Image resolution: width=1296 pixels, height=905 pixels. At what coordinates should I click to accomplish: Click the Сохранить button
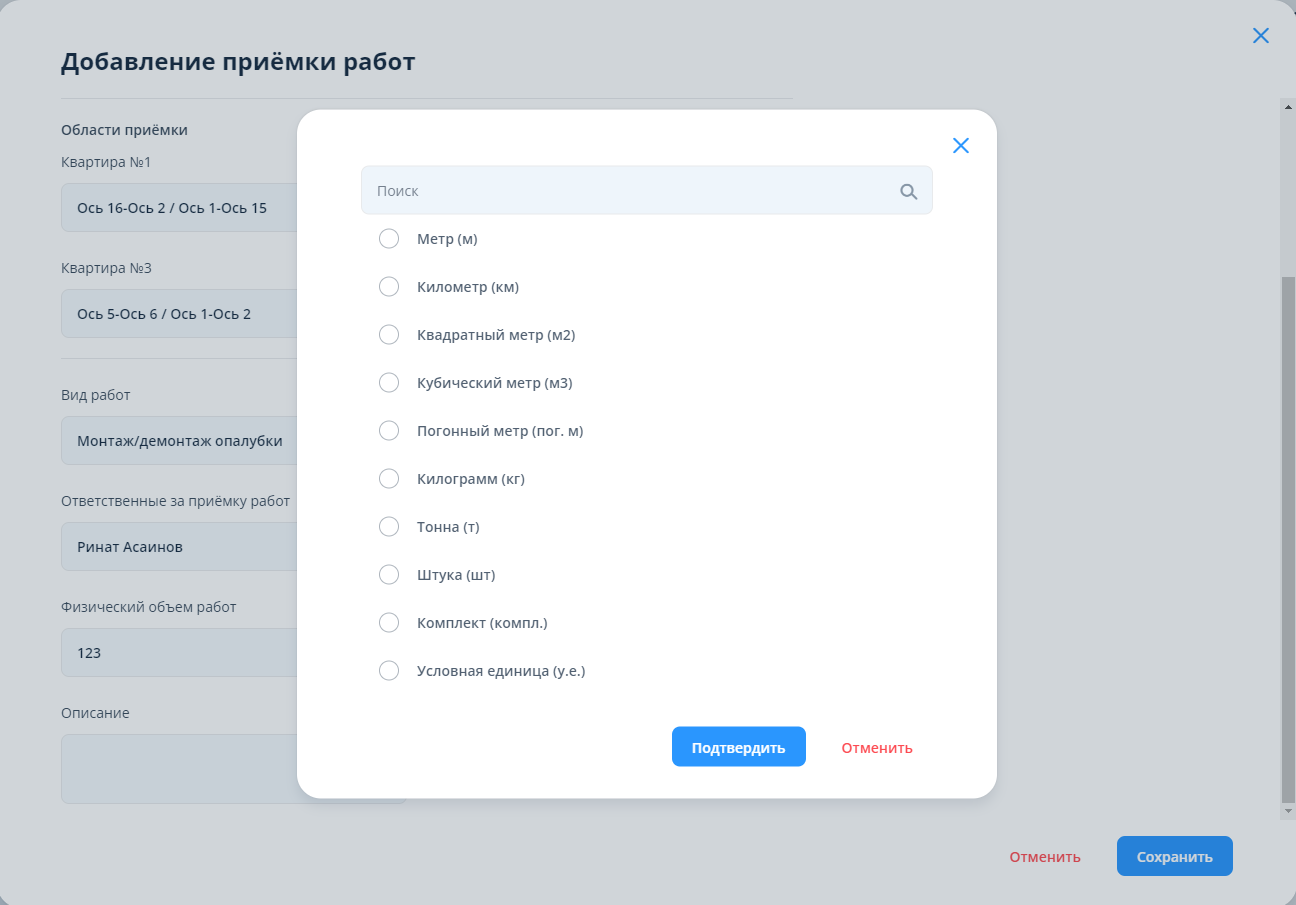(1174, 856)
